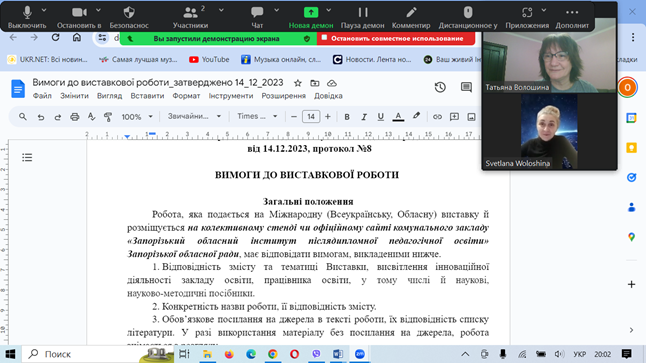The image size is (646, 363).
Task: Open the paragraph style dropdown
Action: (x=194, y=117)
